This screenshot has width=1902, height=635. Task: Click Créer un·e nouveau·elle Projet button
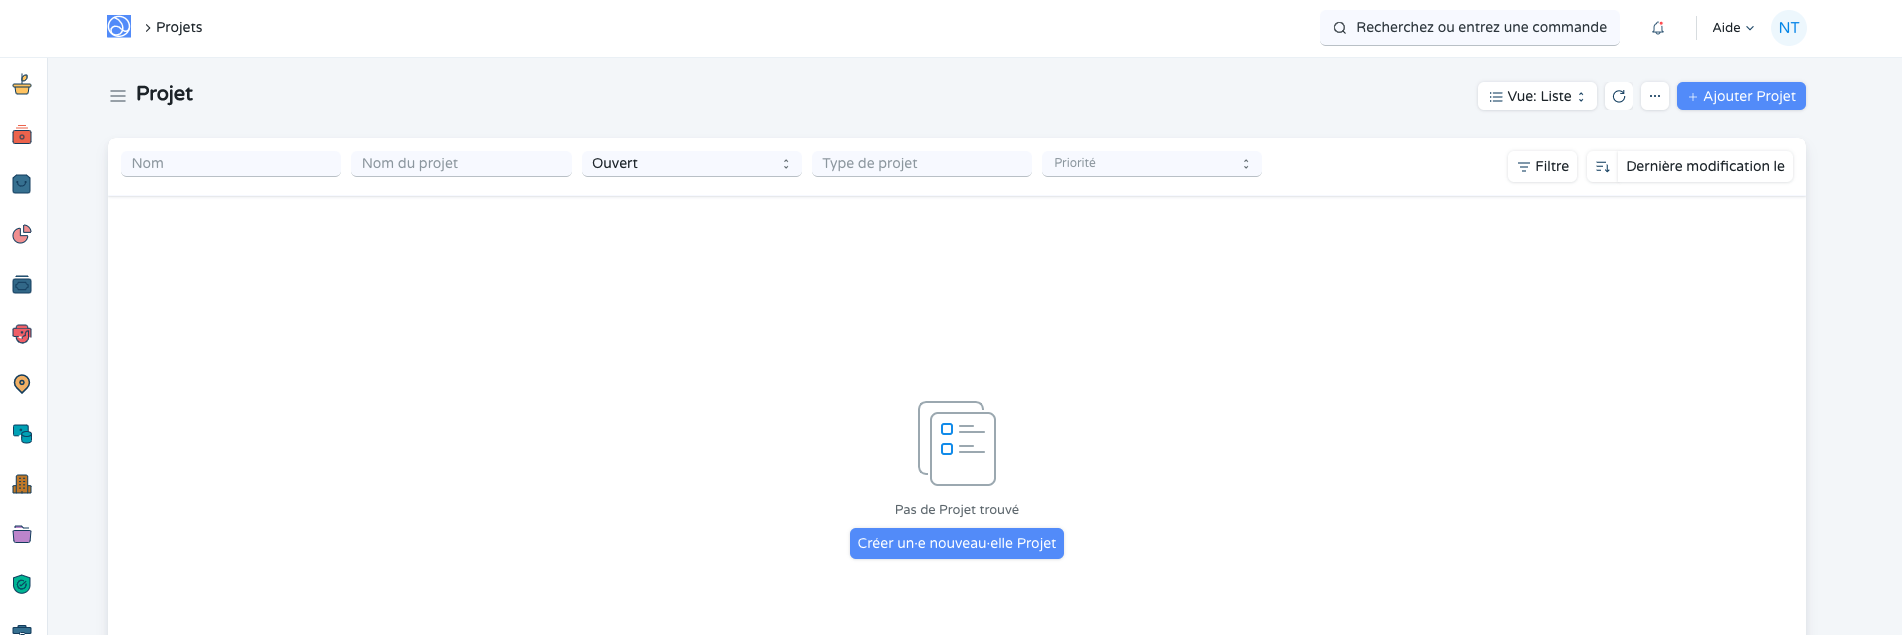[956, 543]
